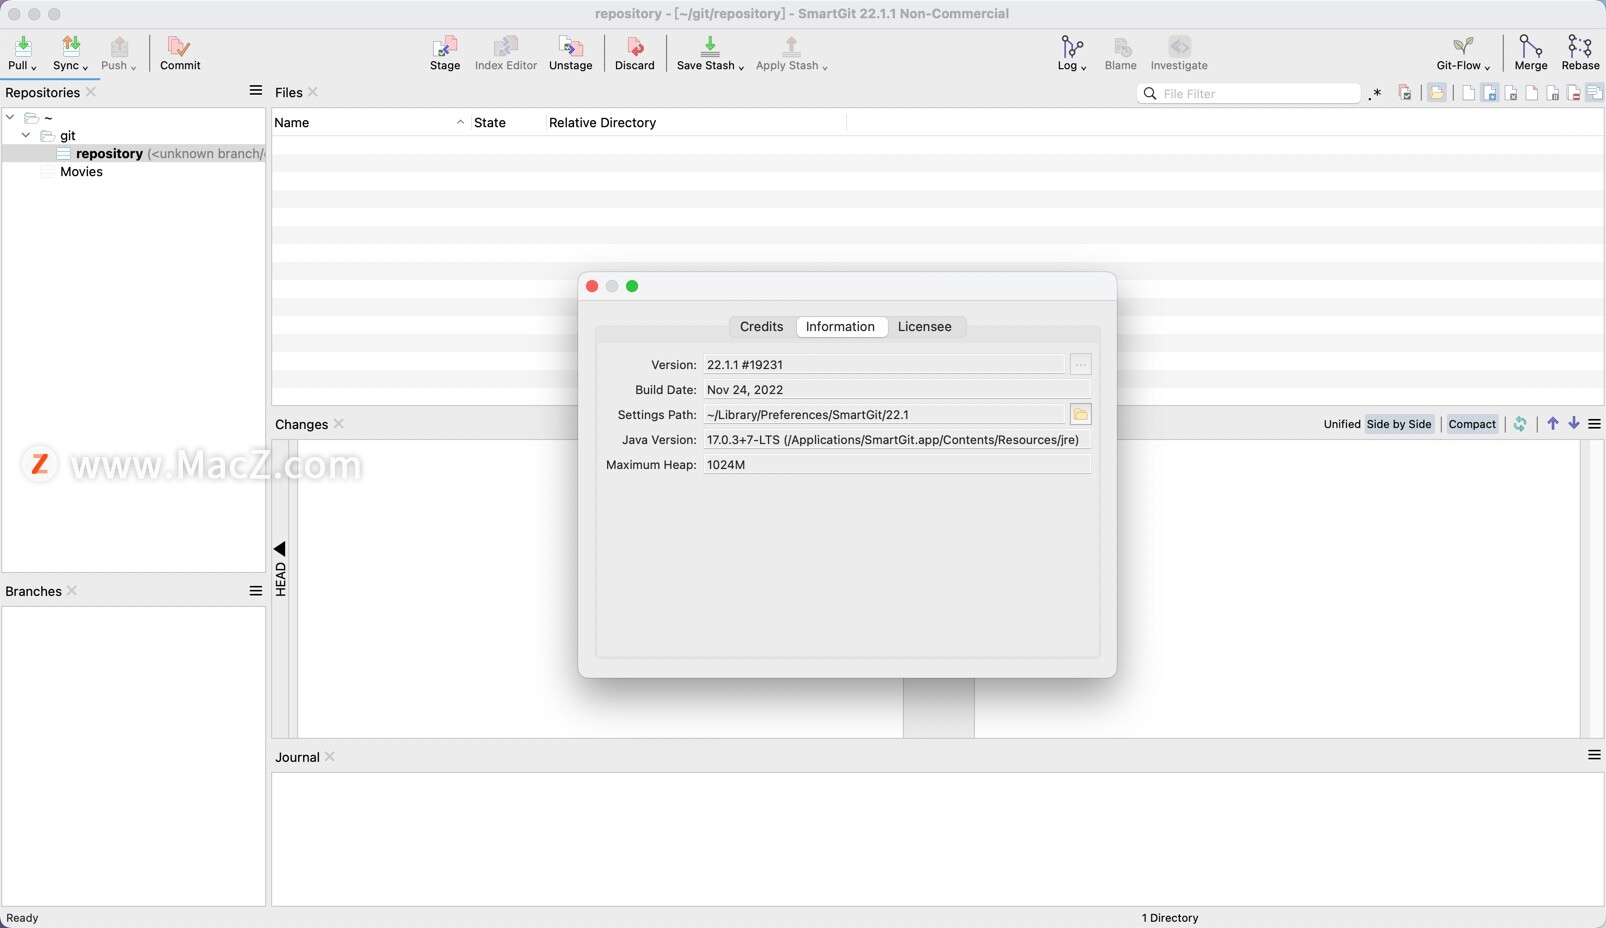The width and height of the screenshot is (1606, 928).
Task: Open the Log dropdown arrow
Action: [x=1084, y=67]
